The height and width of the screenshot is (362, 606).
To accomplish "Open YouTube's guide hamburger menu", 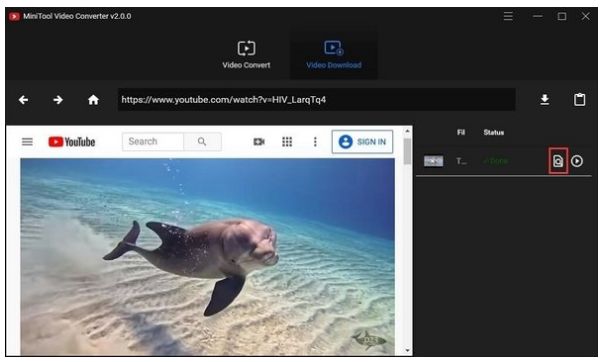I will tap(27, 142).
